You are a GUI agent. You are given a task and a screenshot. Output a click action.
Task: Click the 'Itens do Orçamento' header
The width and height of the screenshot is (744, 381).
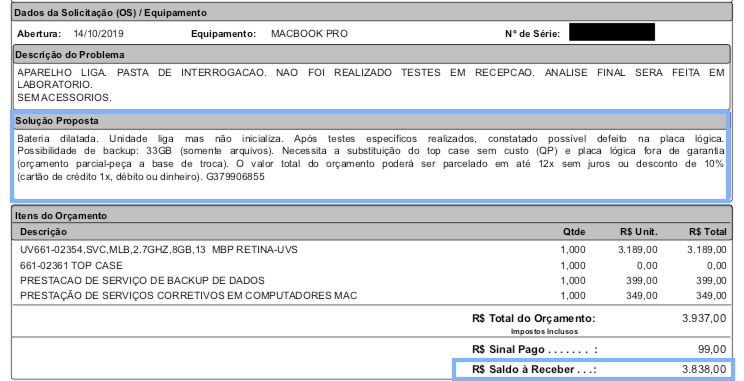click(x=372, y=215)
